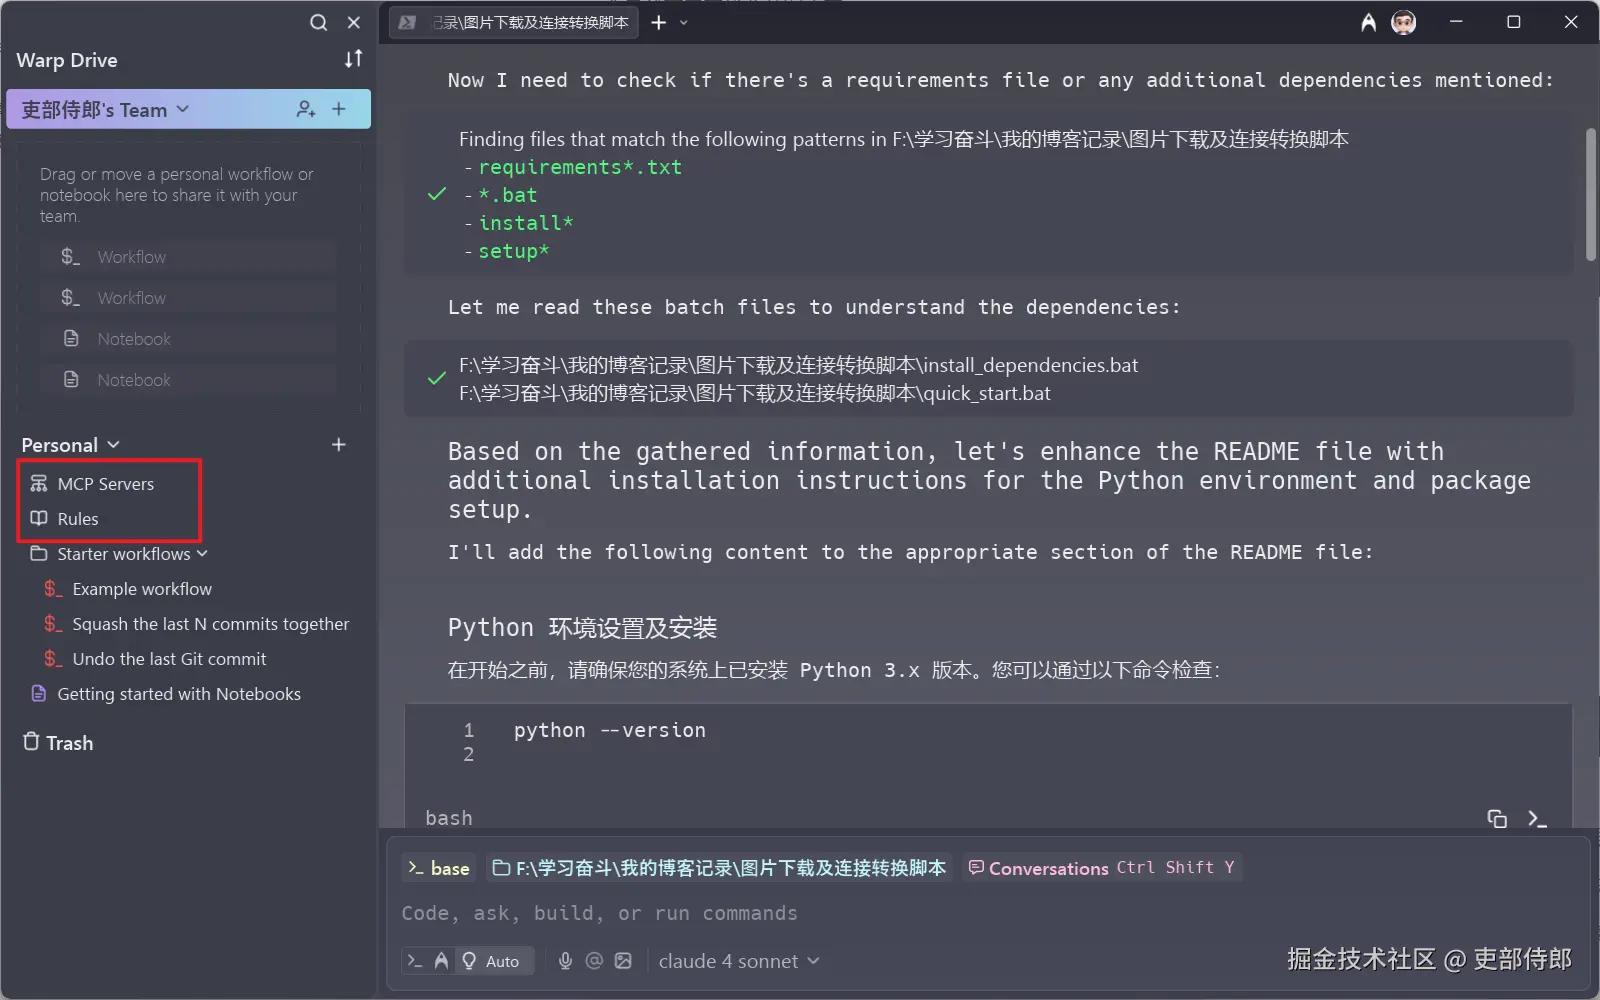Change Warp Drive sort order

353,59
